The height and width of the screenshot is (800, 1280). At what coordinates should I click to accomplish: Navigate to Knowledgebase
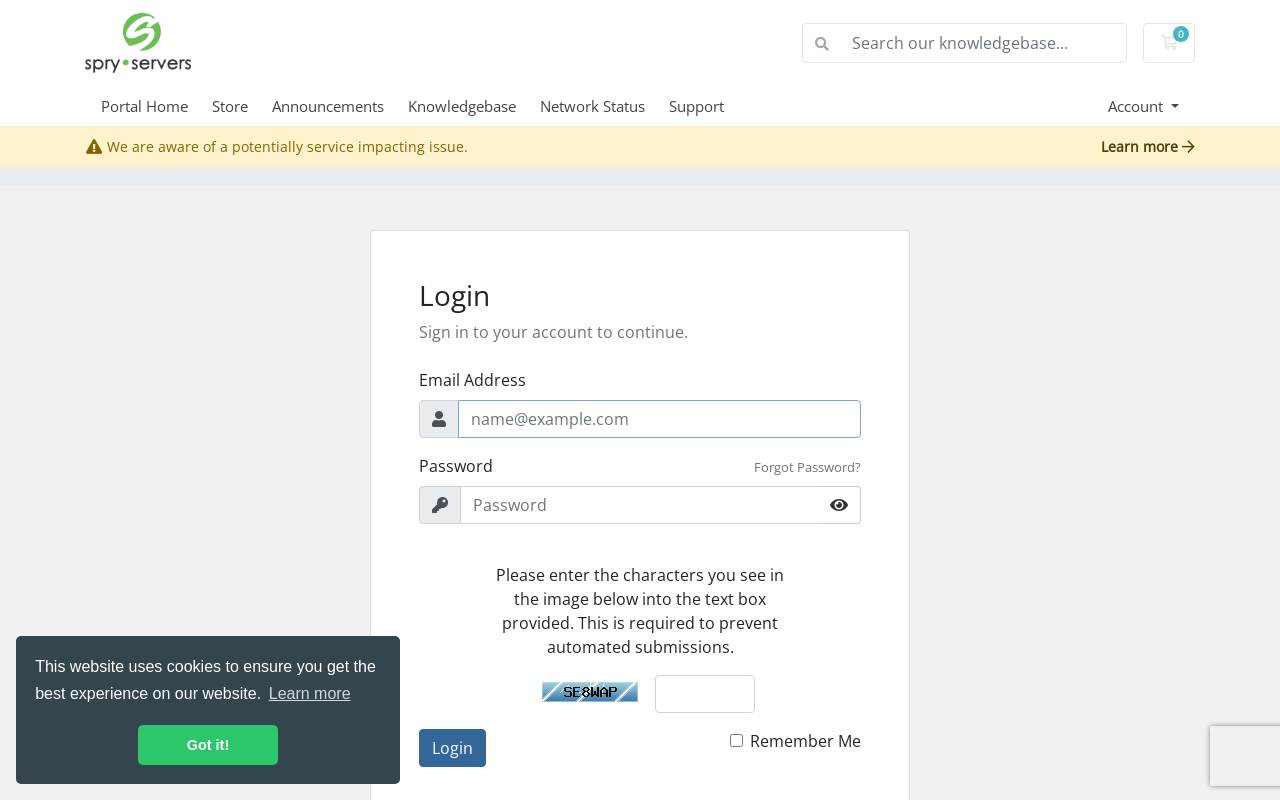(462, 106)
